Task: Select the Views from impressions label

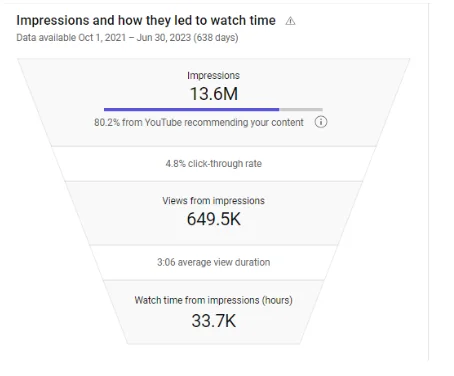Action: 213,201
